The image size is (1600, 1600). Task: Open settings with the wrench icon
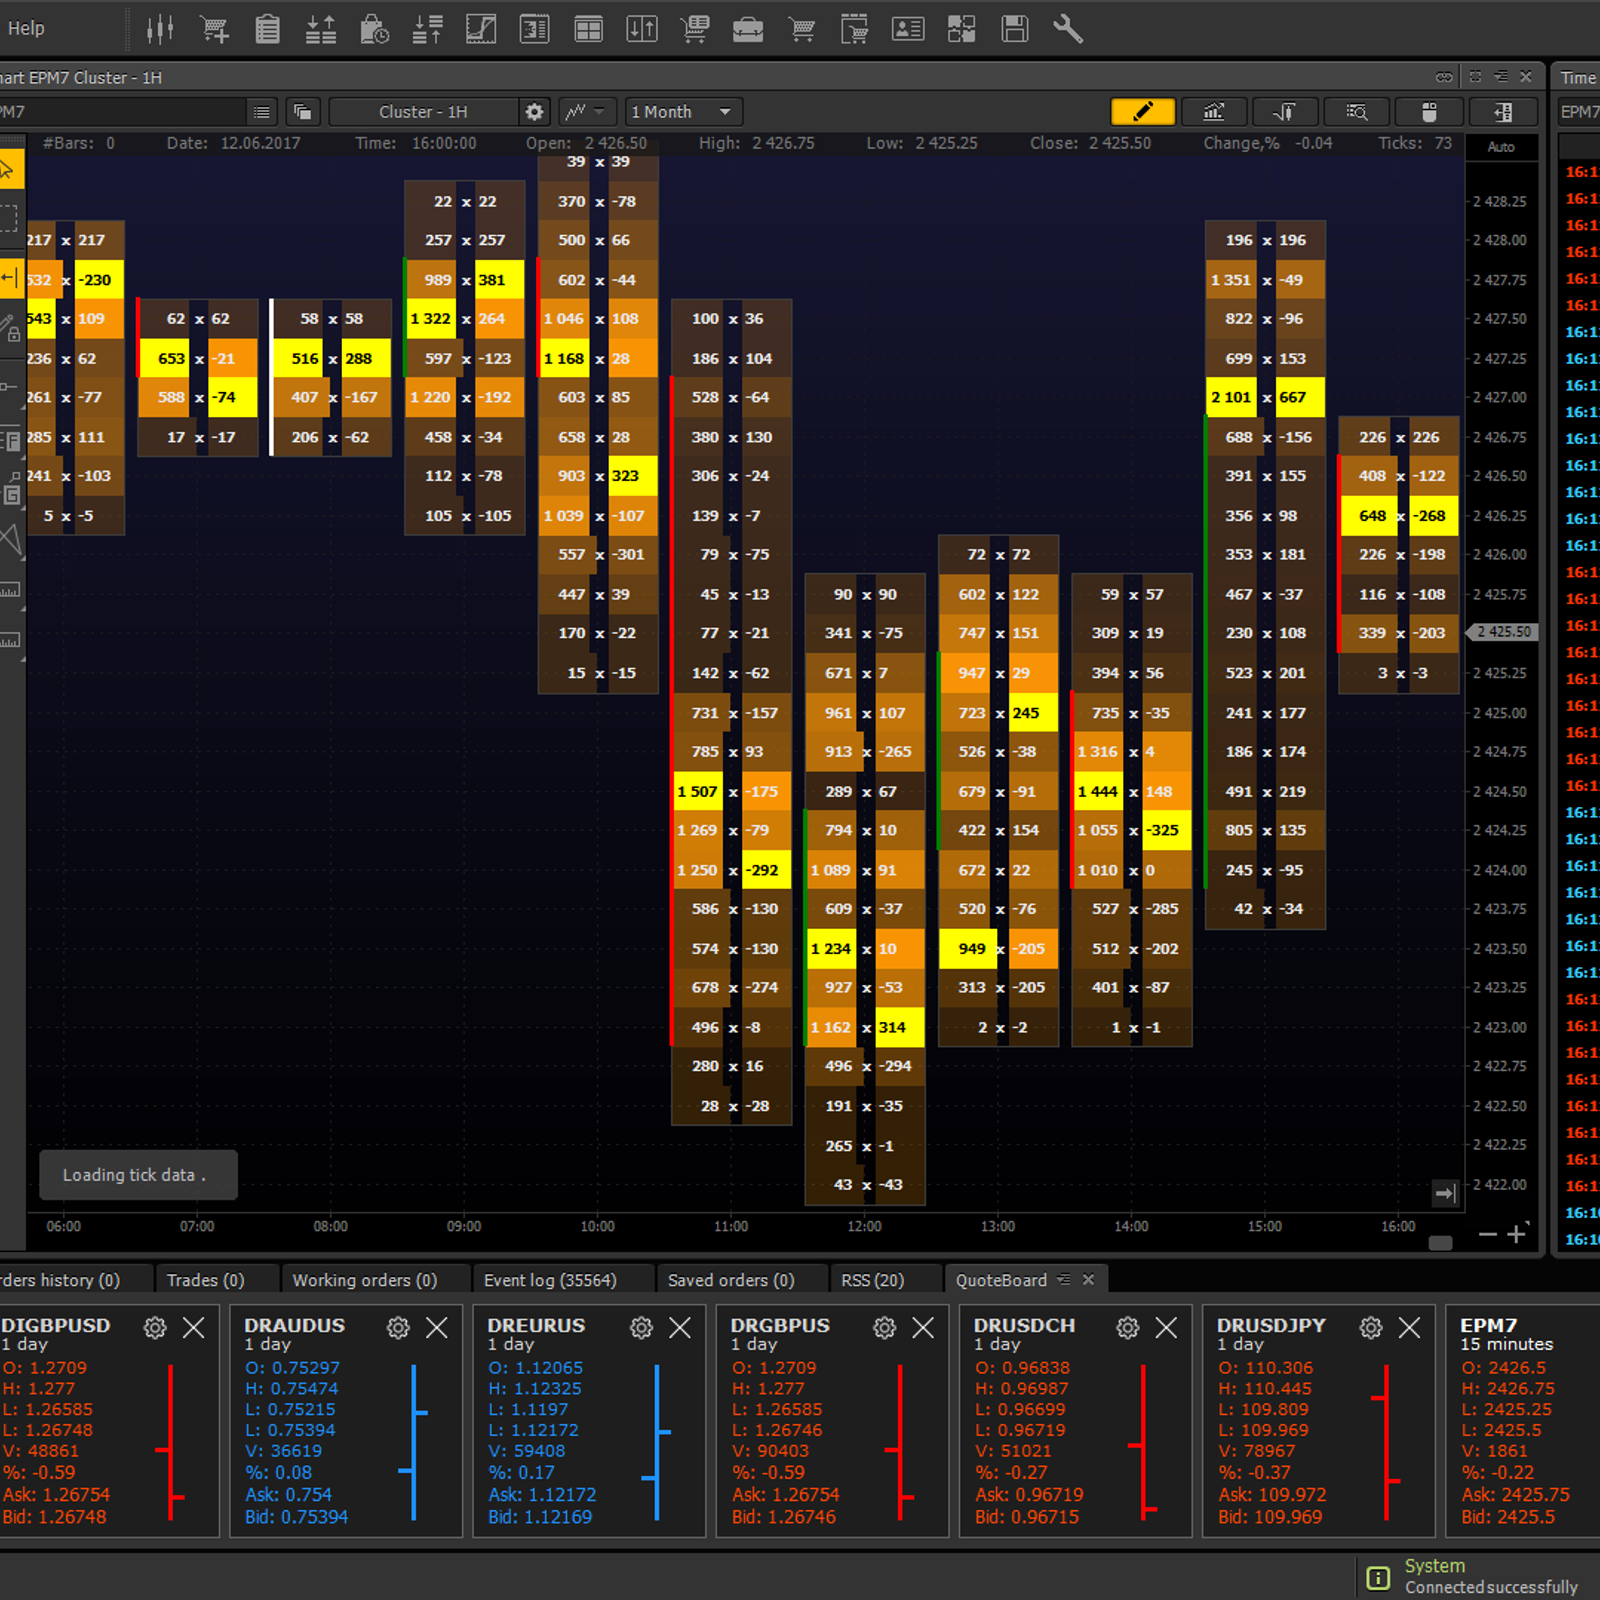tap(1068, 29)
